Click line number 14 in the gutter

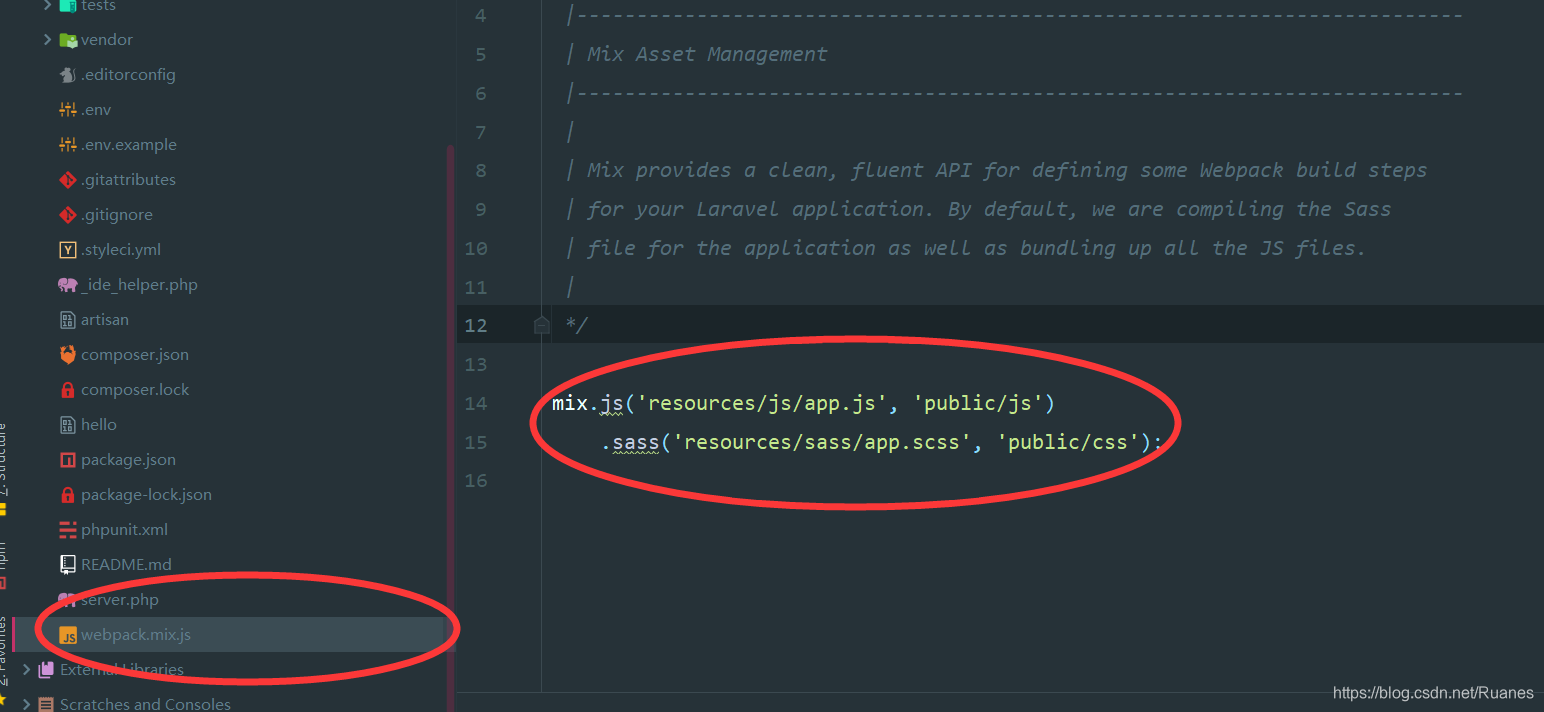click(x=476, y=403)
